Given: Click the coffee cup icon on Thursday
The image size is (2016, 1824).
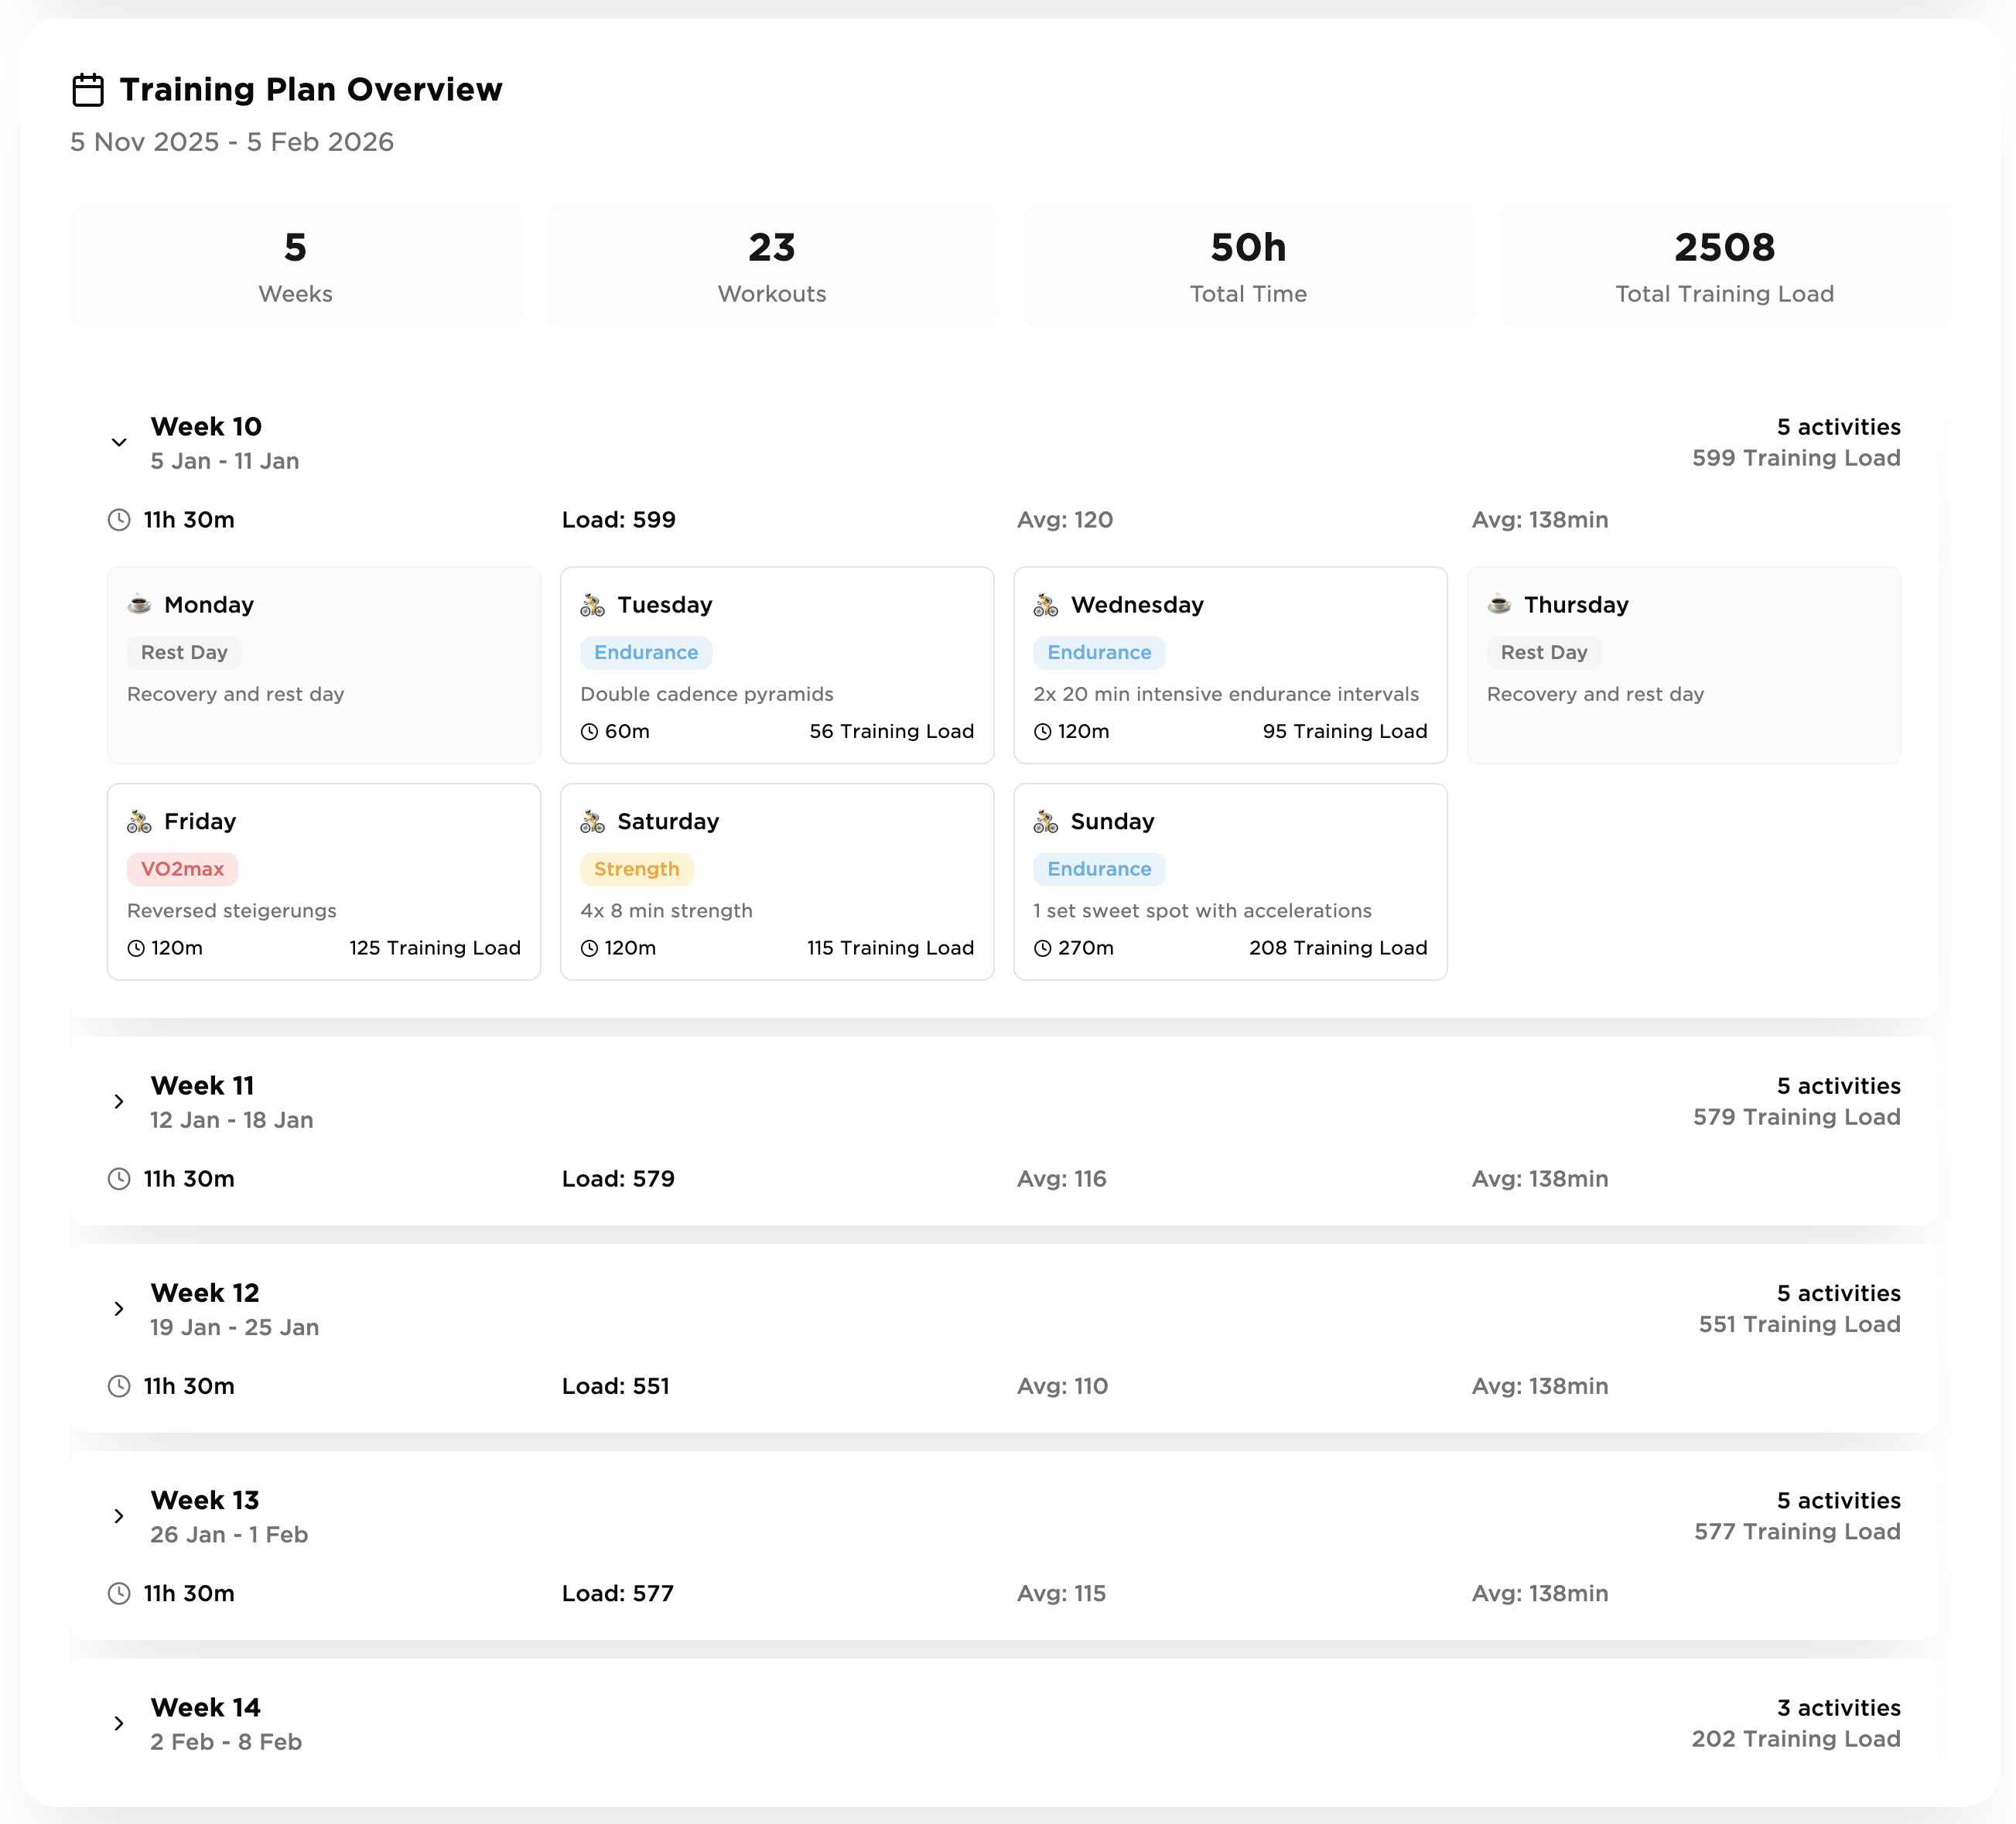Looking at the screenshot, I should click(x=1499, y=605).
